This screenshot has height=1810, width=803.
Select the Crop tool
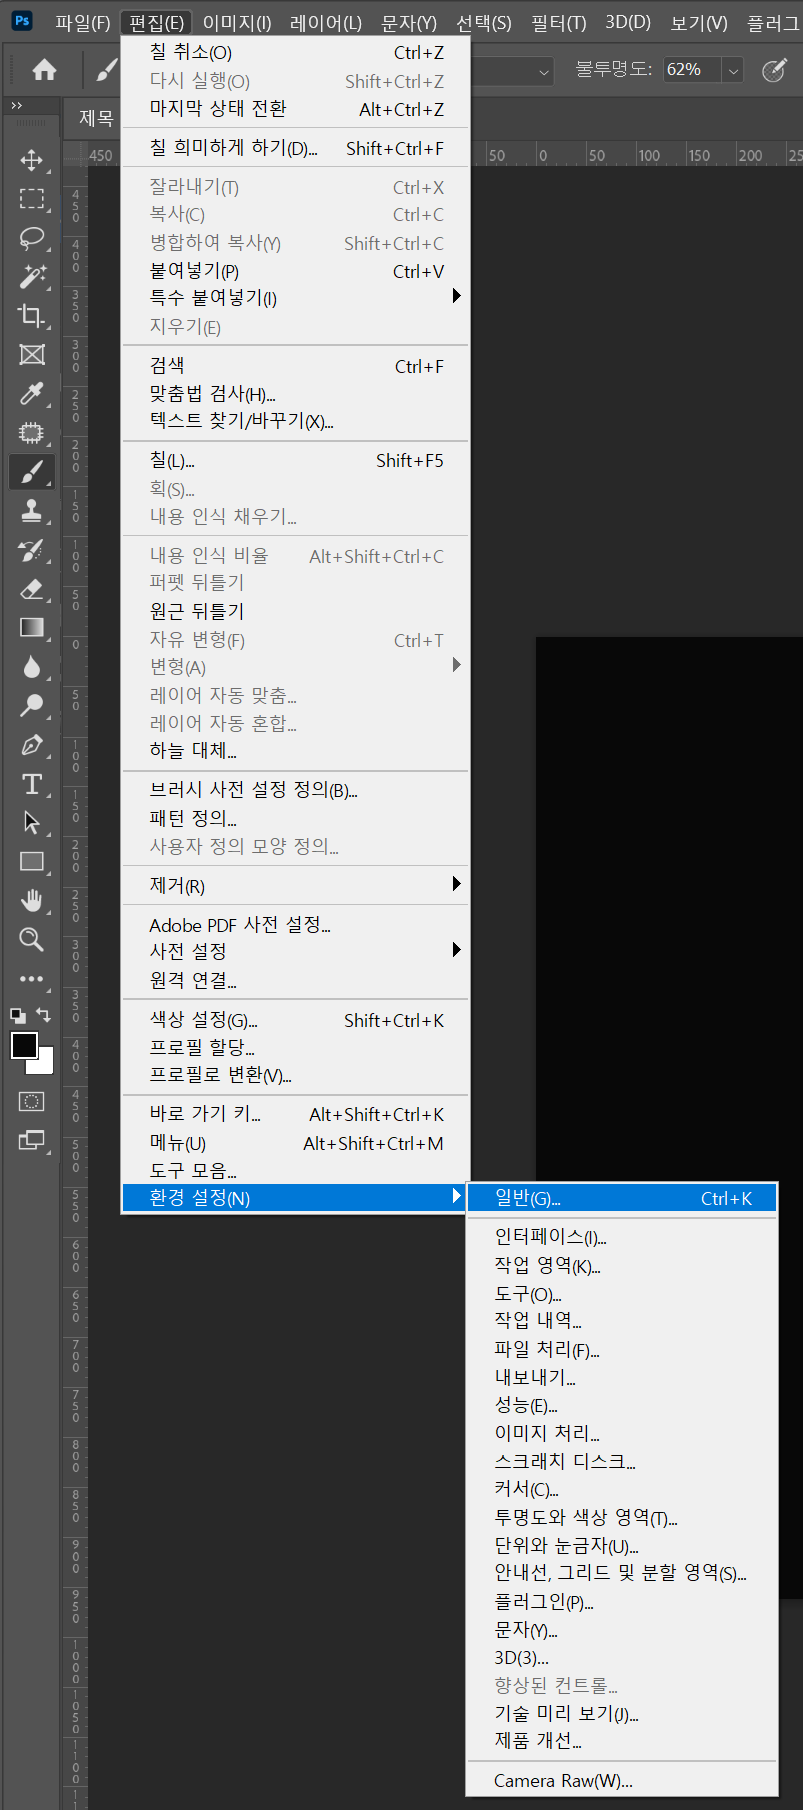tap(31, 316)
